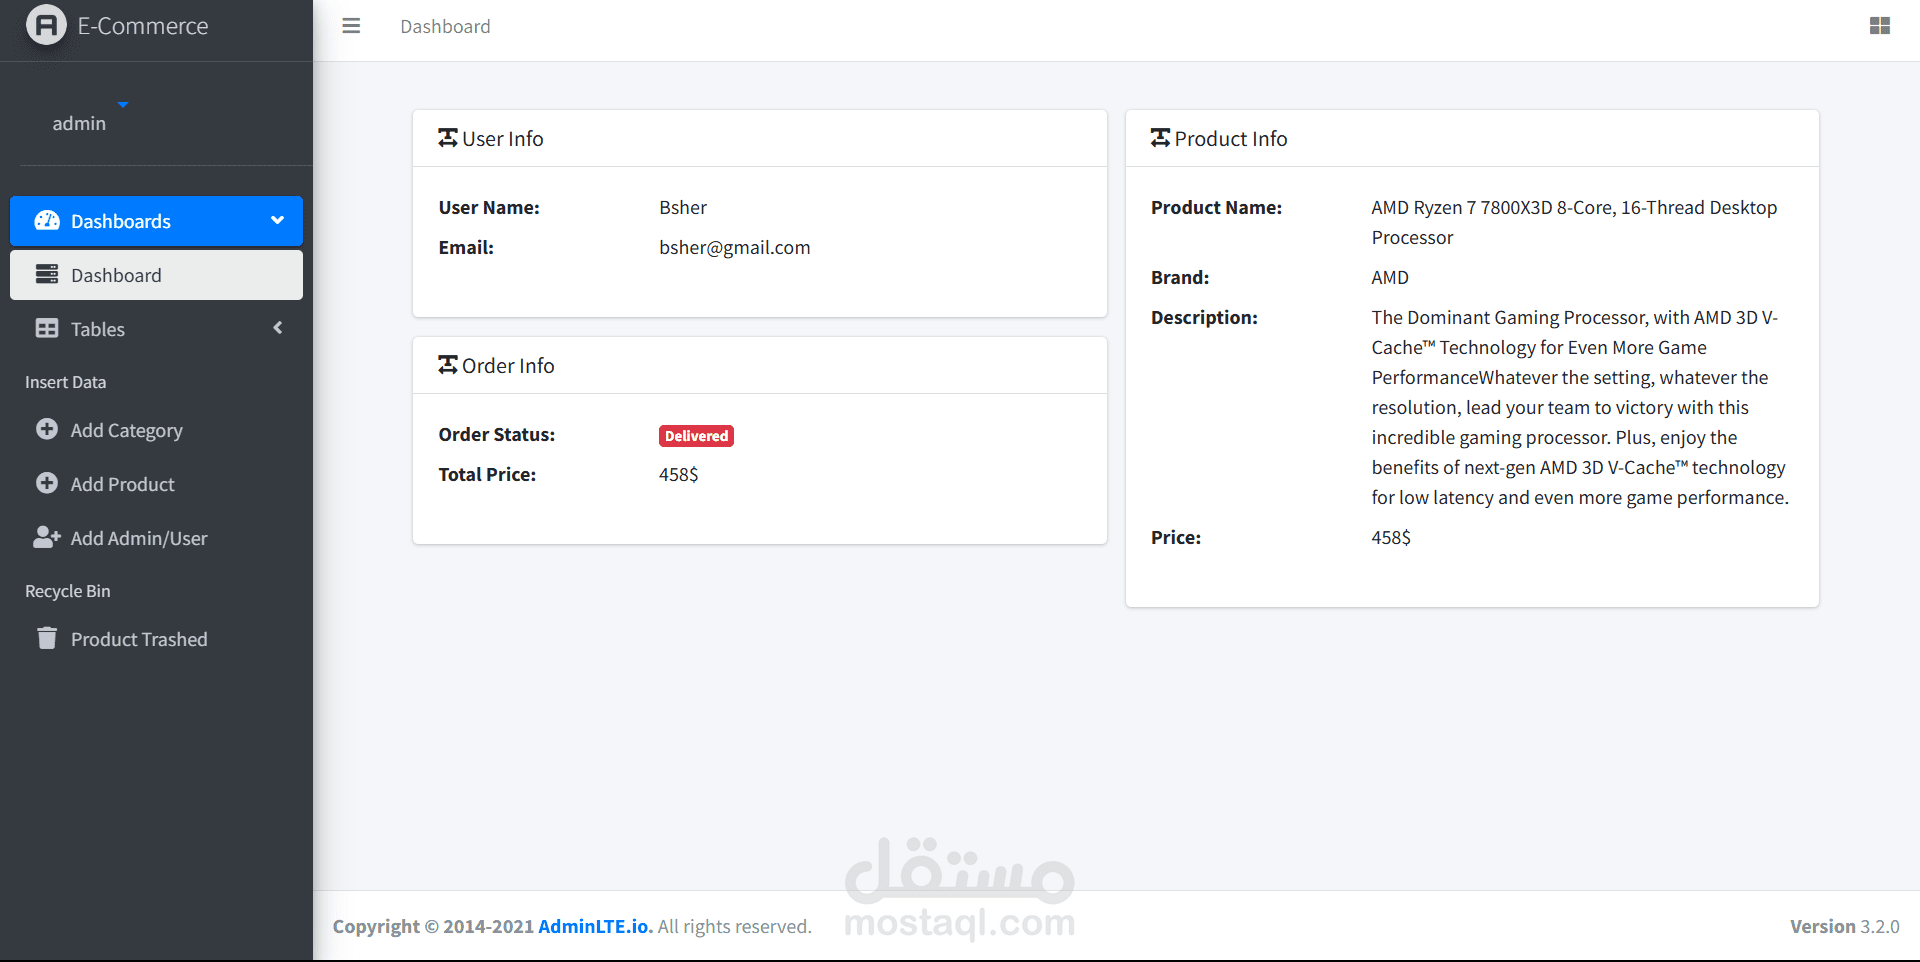Click the Add Category plus icon

(47, 429)
